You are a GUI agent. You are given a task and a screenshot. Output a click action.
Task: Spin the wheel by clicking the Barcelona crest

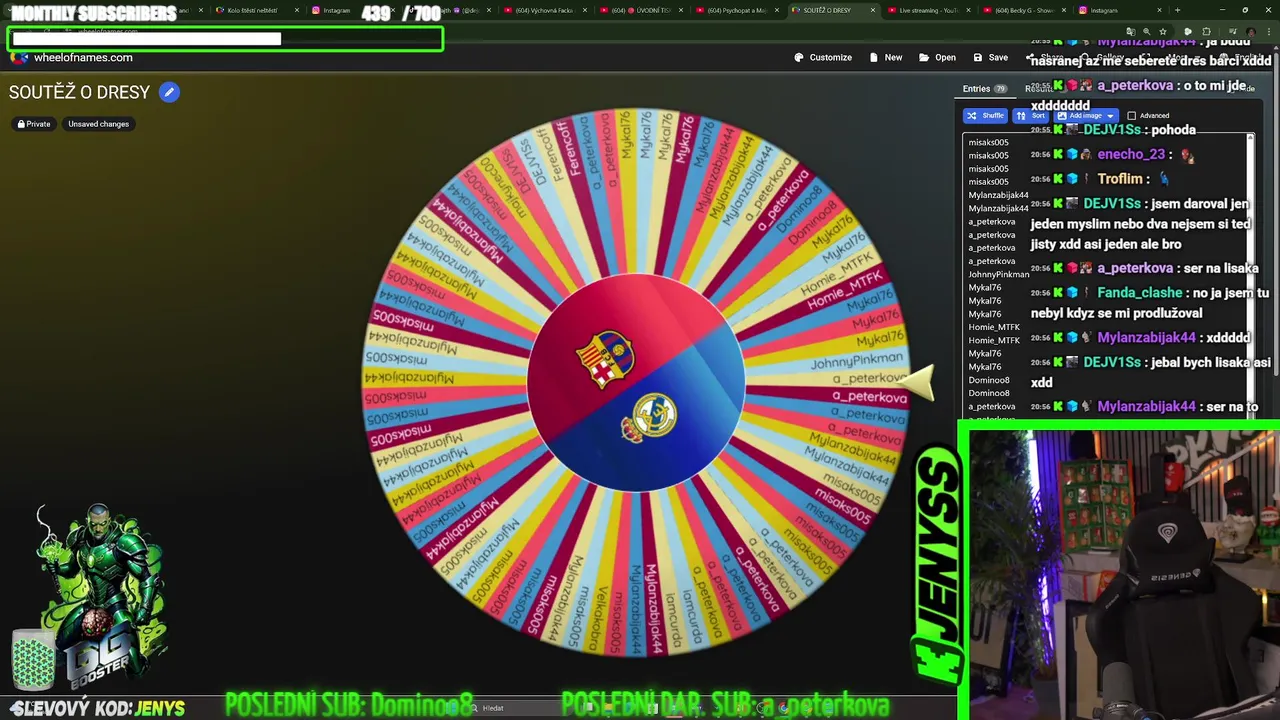(x=605, y=358)
